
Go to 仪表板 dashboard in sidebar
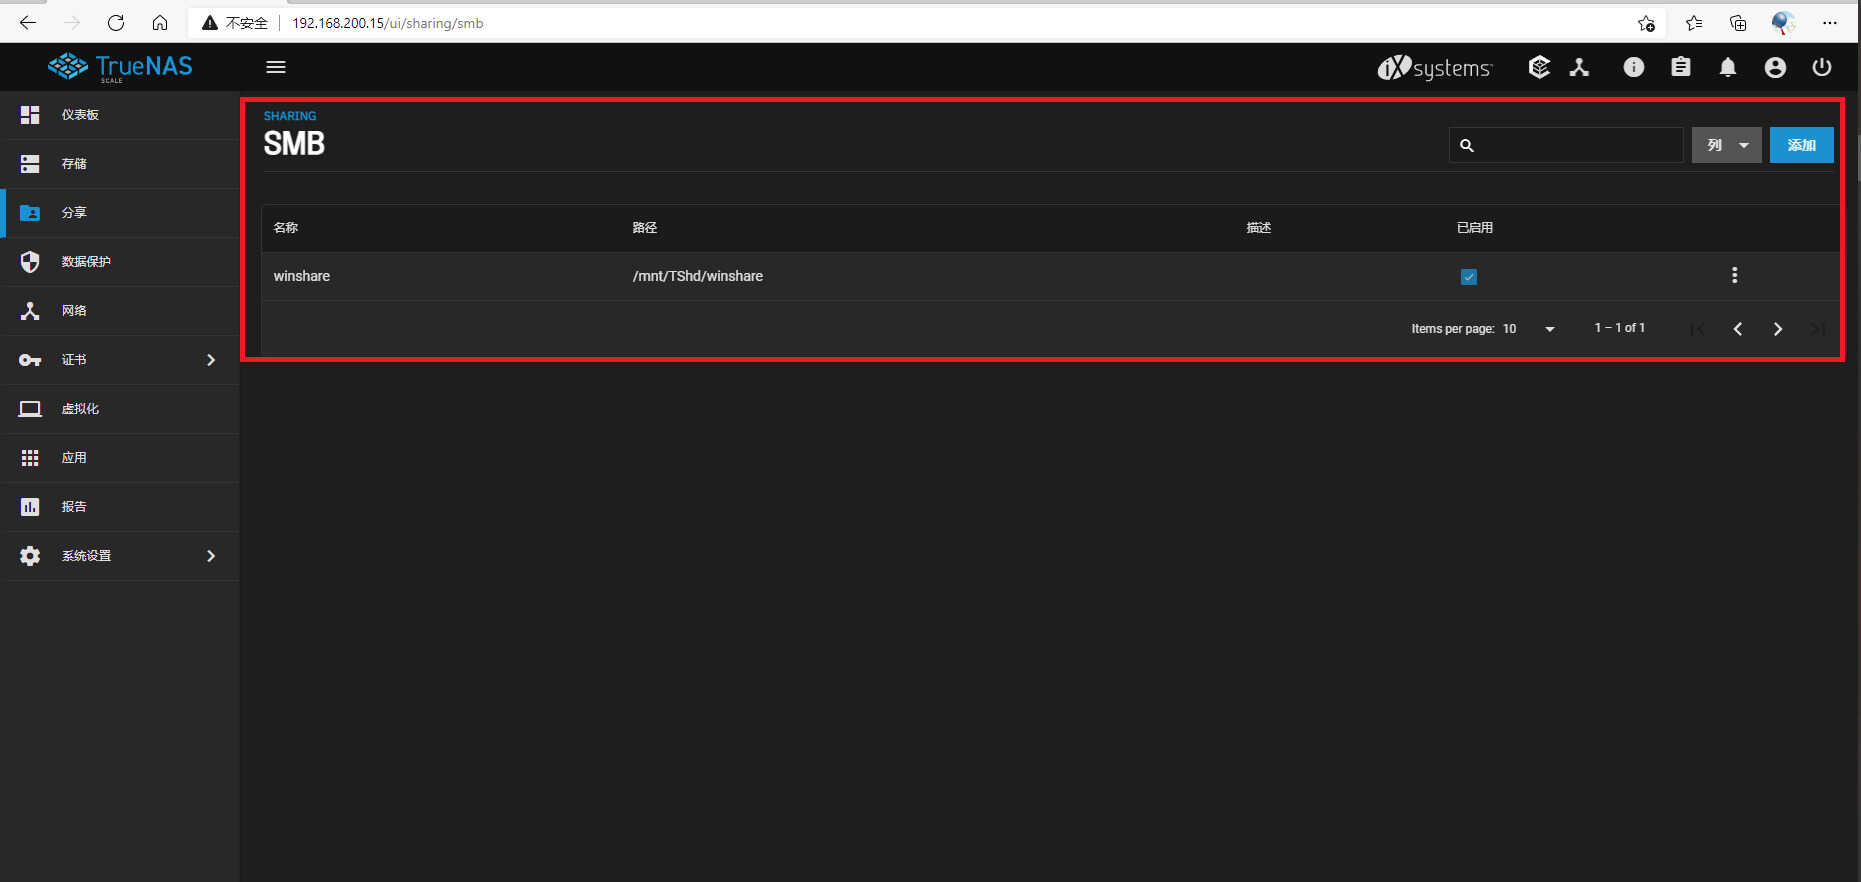pos(120,115)
